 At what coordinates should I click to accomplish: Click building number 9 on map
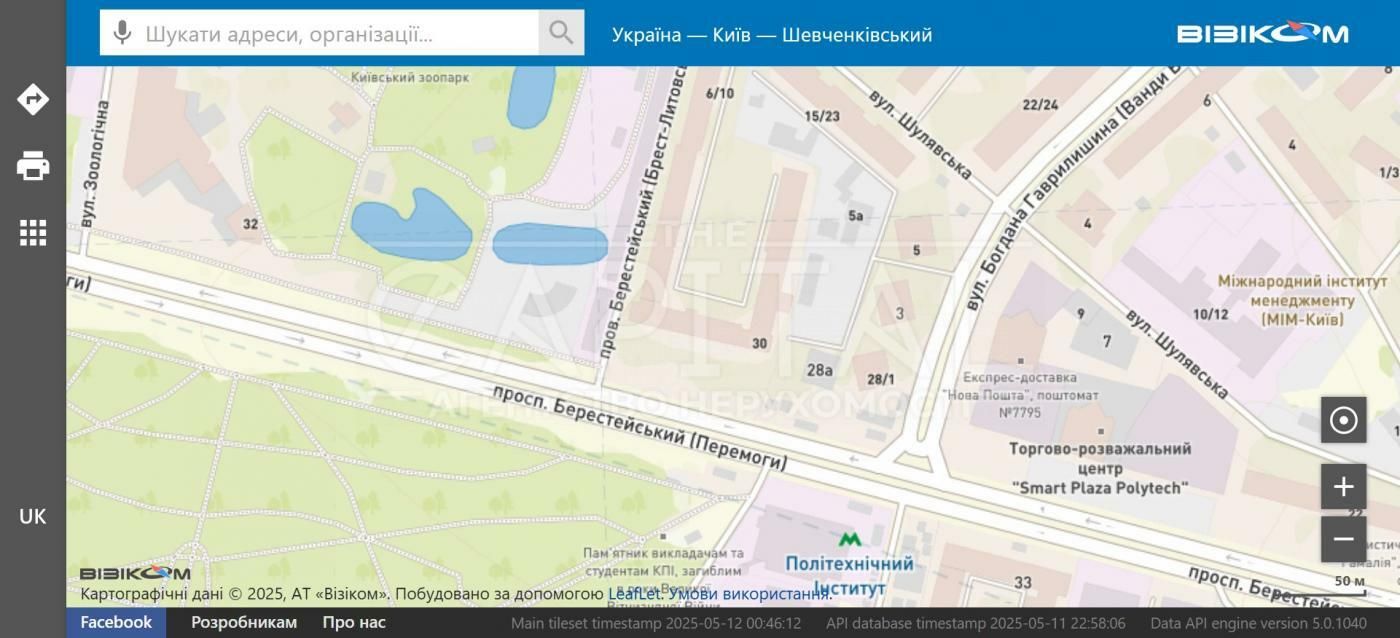(x=1080, y=313)
